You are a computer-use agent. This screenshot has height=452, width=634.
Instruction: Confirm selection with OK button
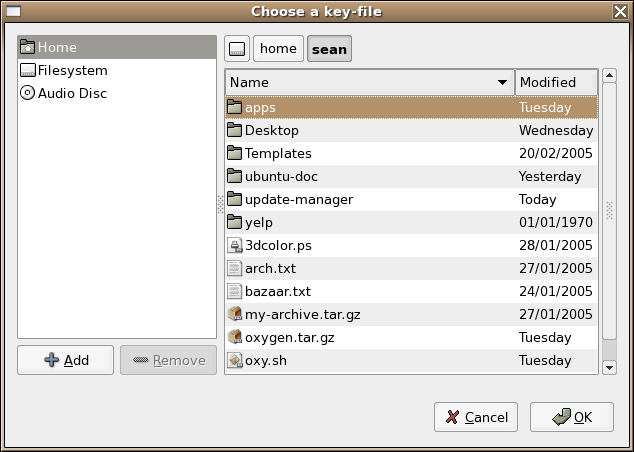[x=572, y=417]
